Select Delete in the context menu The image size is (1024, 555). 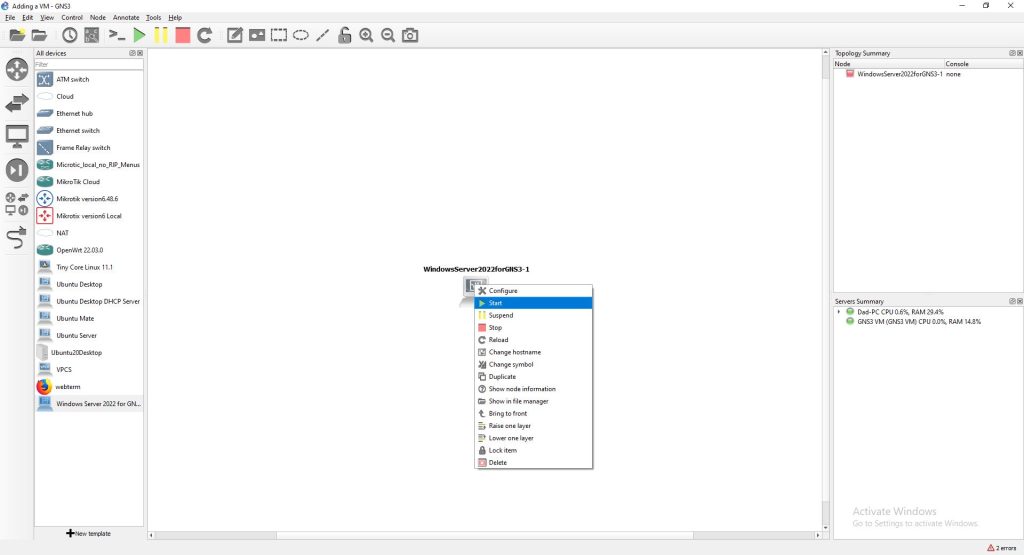pos(534,463)
